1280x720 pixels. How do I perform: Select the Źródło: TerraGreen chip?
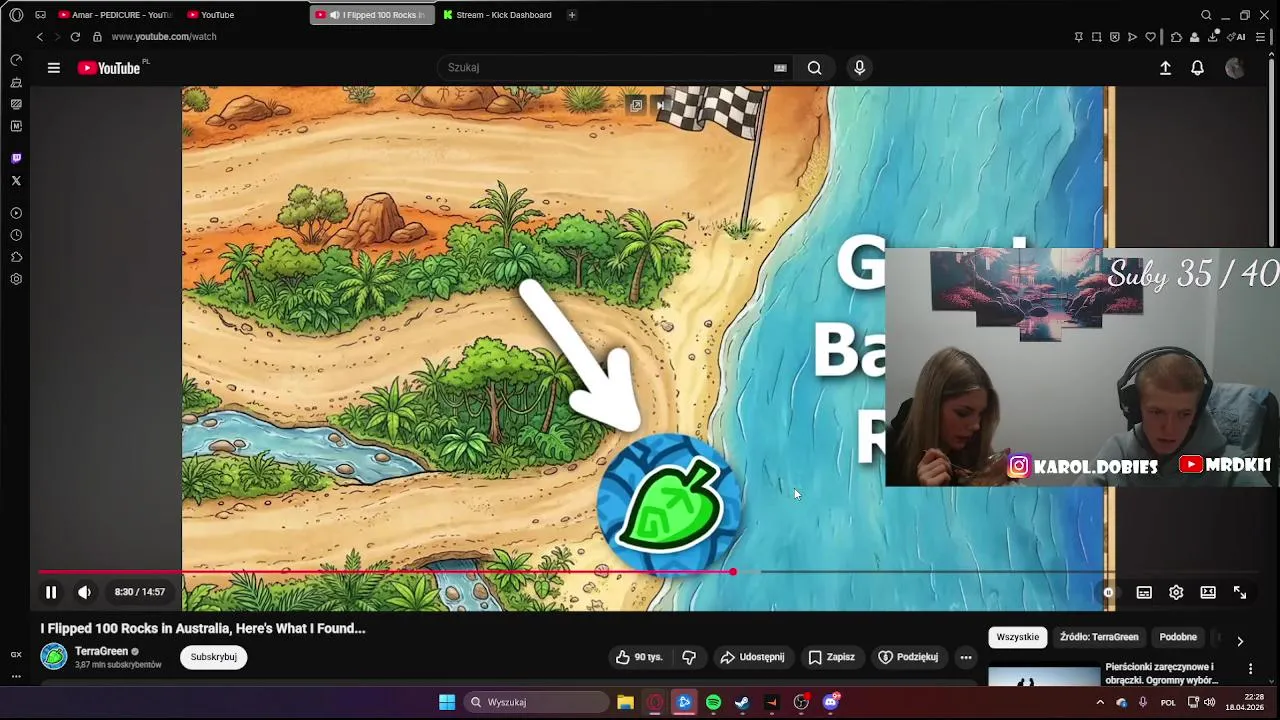coord(1099,637)
